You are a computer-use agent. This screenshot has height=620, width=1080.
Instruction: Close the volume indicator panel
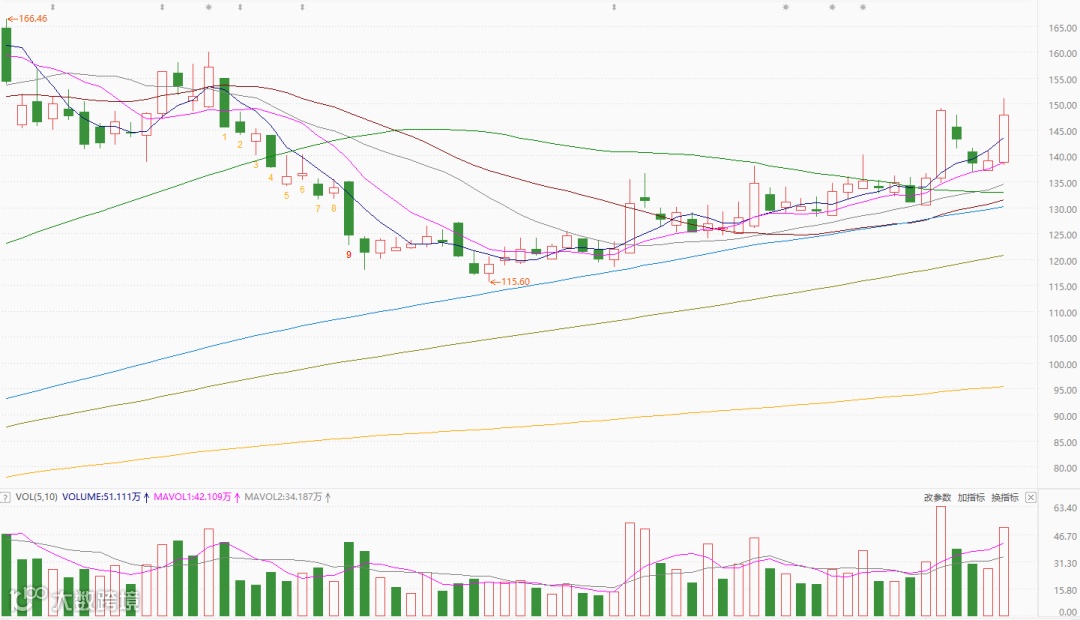pyautogui.click(x=1030, y=497)
